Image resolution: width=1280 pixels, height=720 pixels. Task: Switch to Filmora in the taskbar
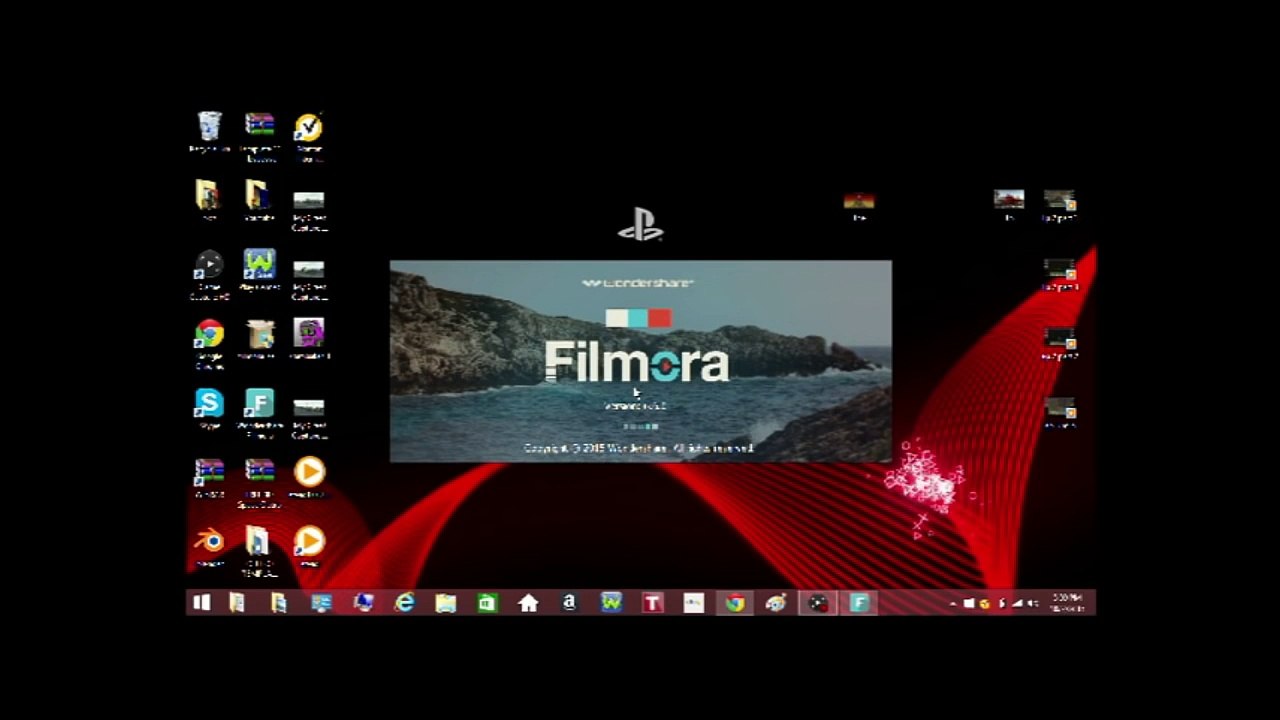click(x=859, y=603)
